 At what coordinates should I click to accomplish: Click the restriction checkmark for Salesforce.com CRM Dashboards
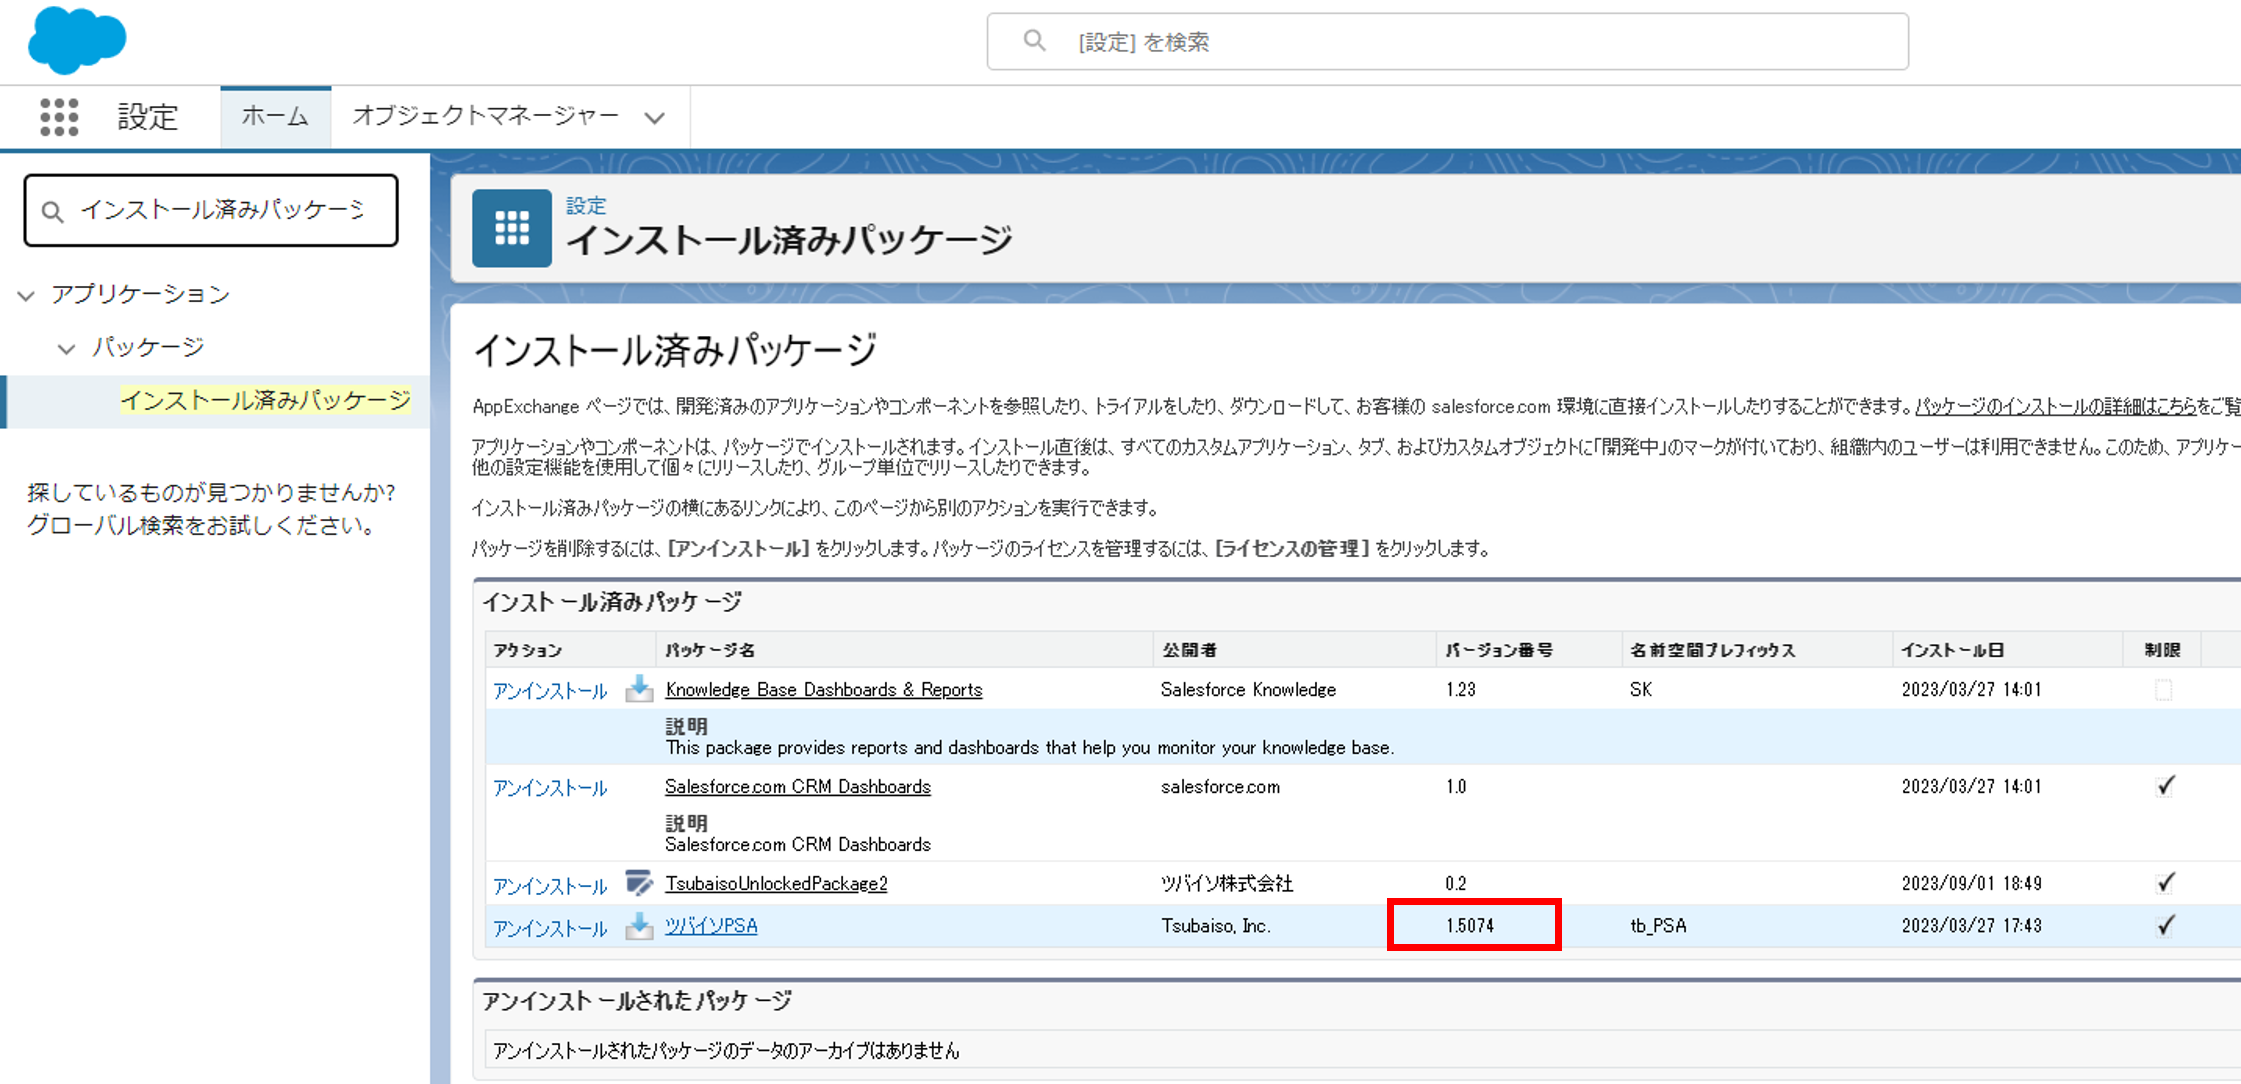click(2165, 786)
